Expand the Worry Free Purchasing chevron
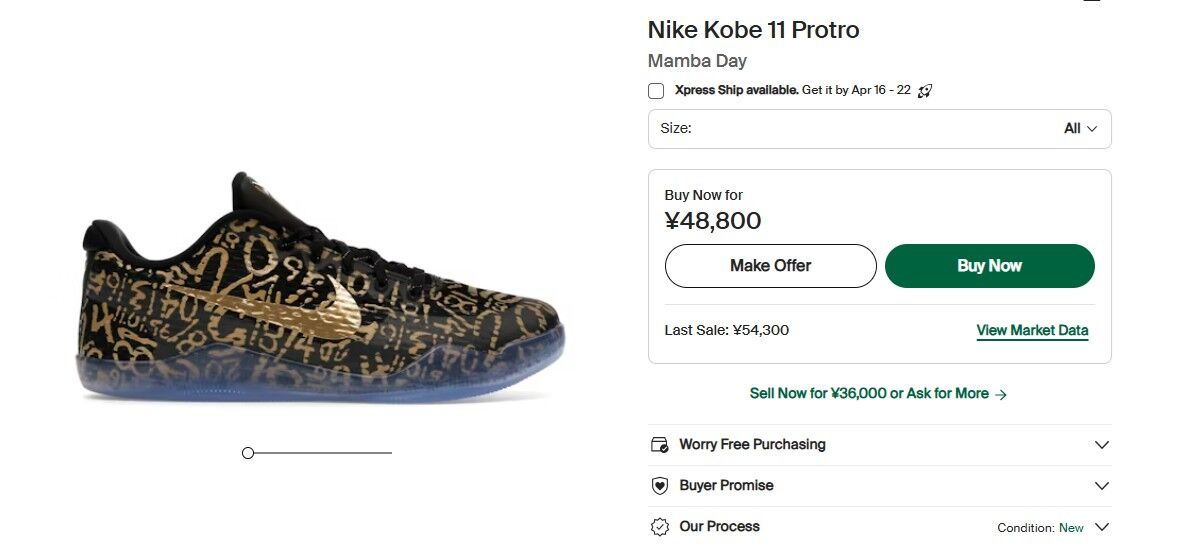 (x=1102, y=445)
